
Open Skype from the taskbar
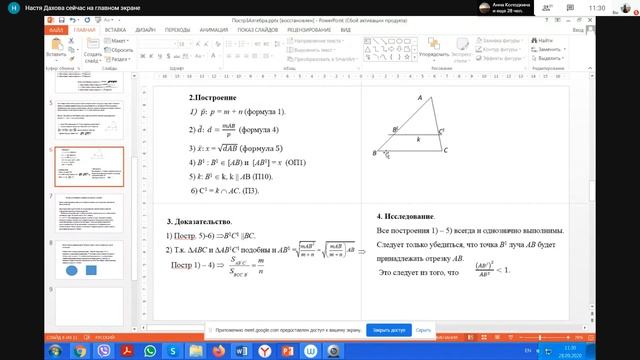173,351
